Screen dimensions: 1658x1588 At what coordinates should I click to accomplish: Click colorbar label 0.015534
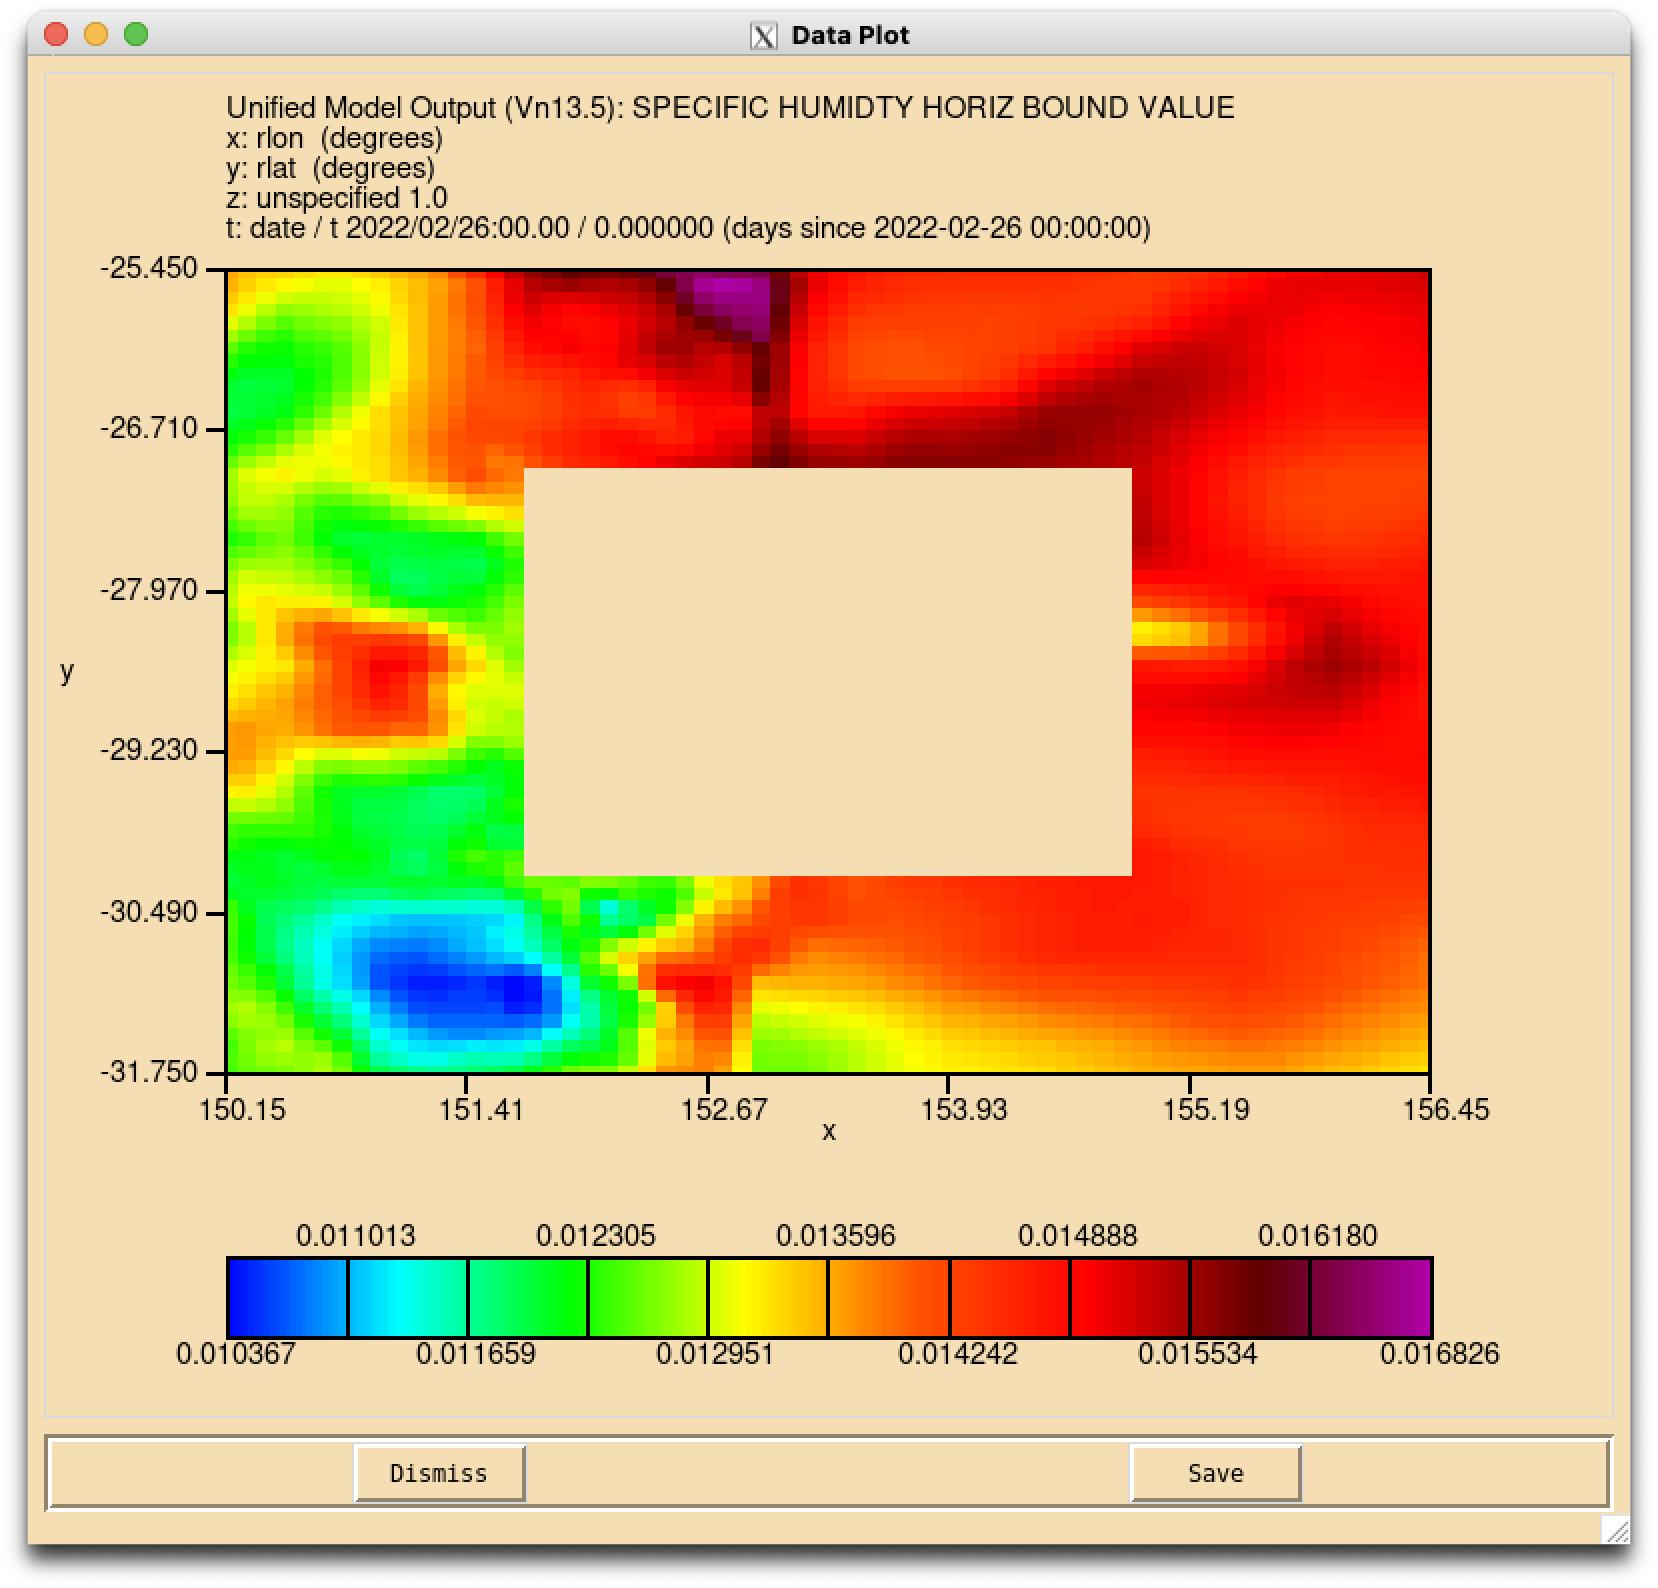[1197, 1354]
